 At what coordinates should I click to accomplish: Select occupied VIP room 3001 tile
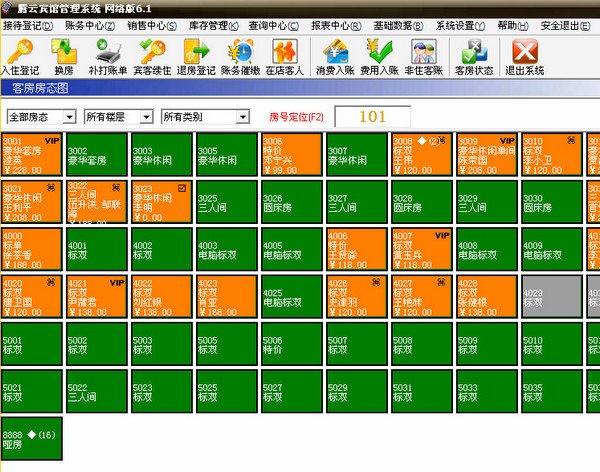pyautogui.click(x=31, y=155)
